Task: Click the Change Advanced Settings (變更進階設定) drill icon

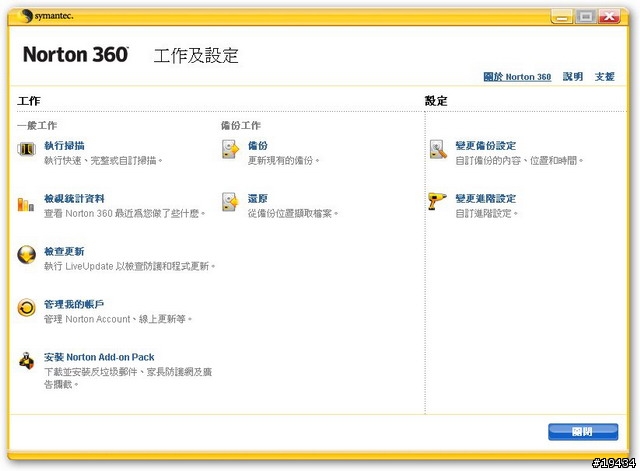Action: point(438,201)
